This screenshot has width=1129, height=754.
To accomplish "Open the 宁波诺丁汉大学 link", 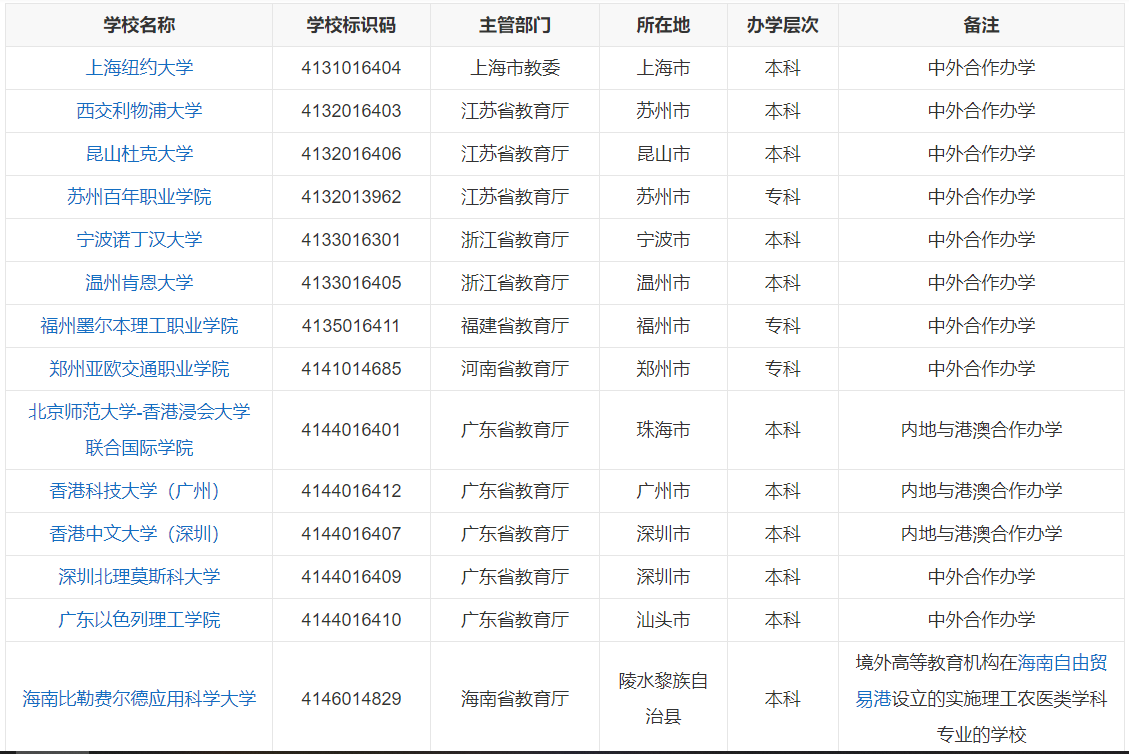I will pos(139,240).
